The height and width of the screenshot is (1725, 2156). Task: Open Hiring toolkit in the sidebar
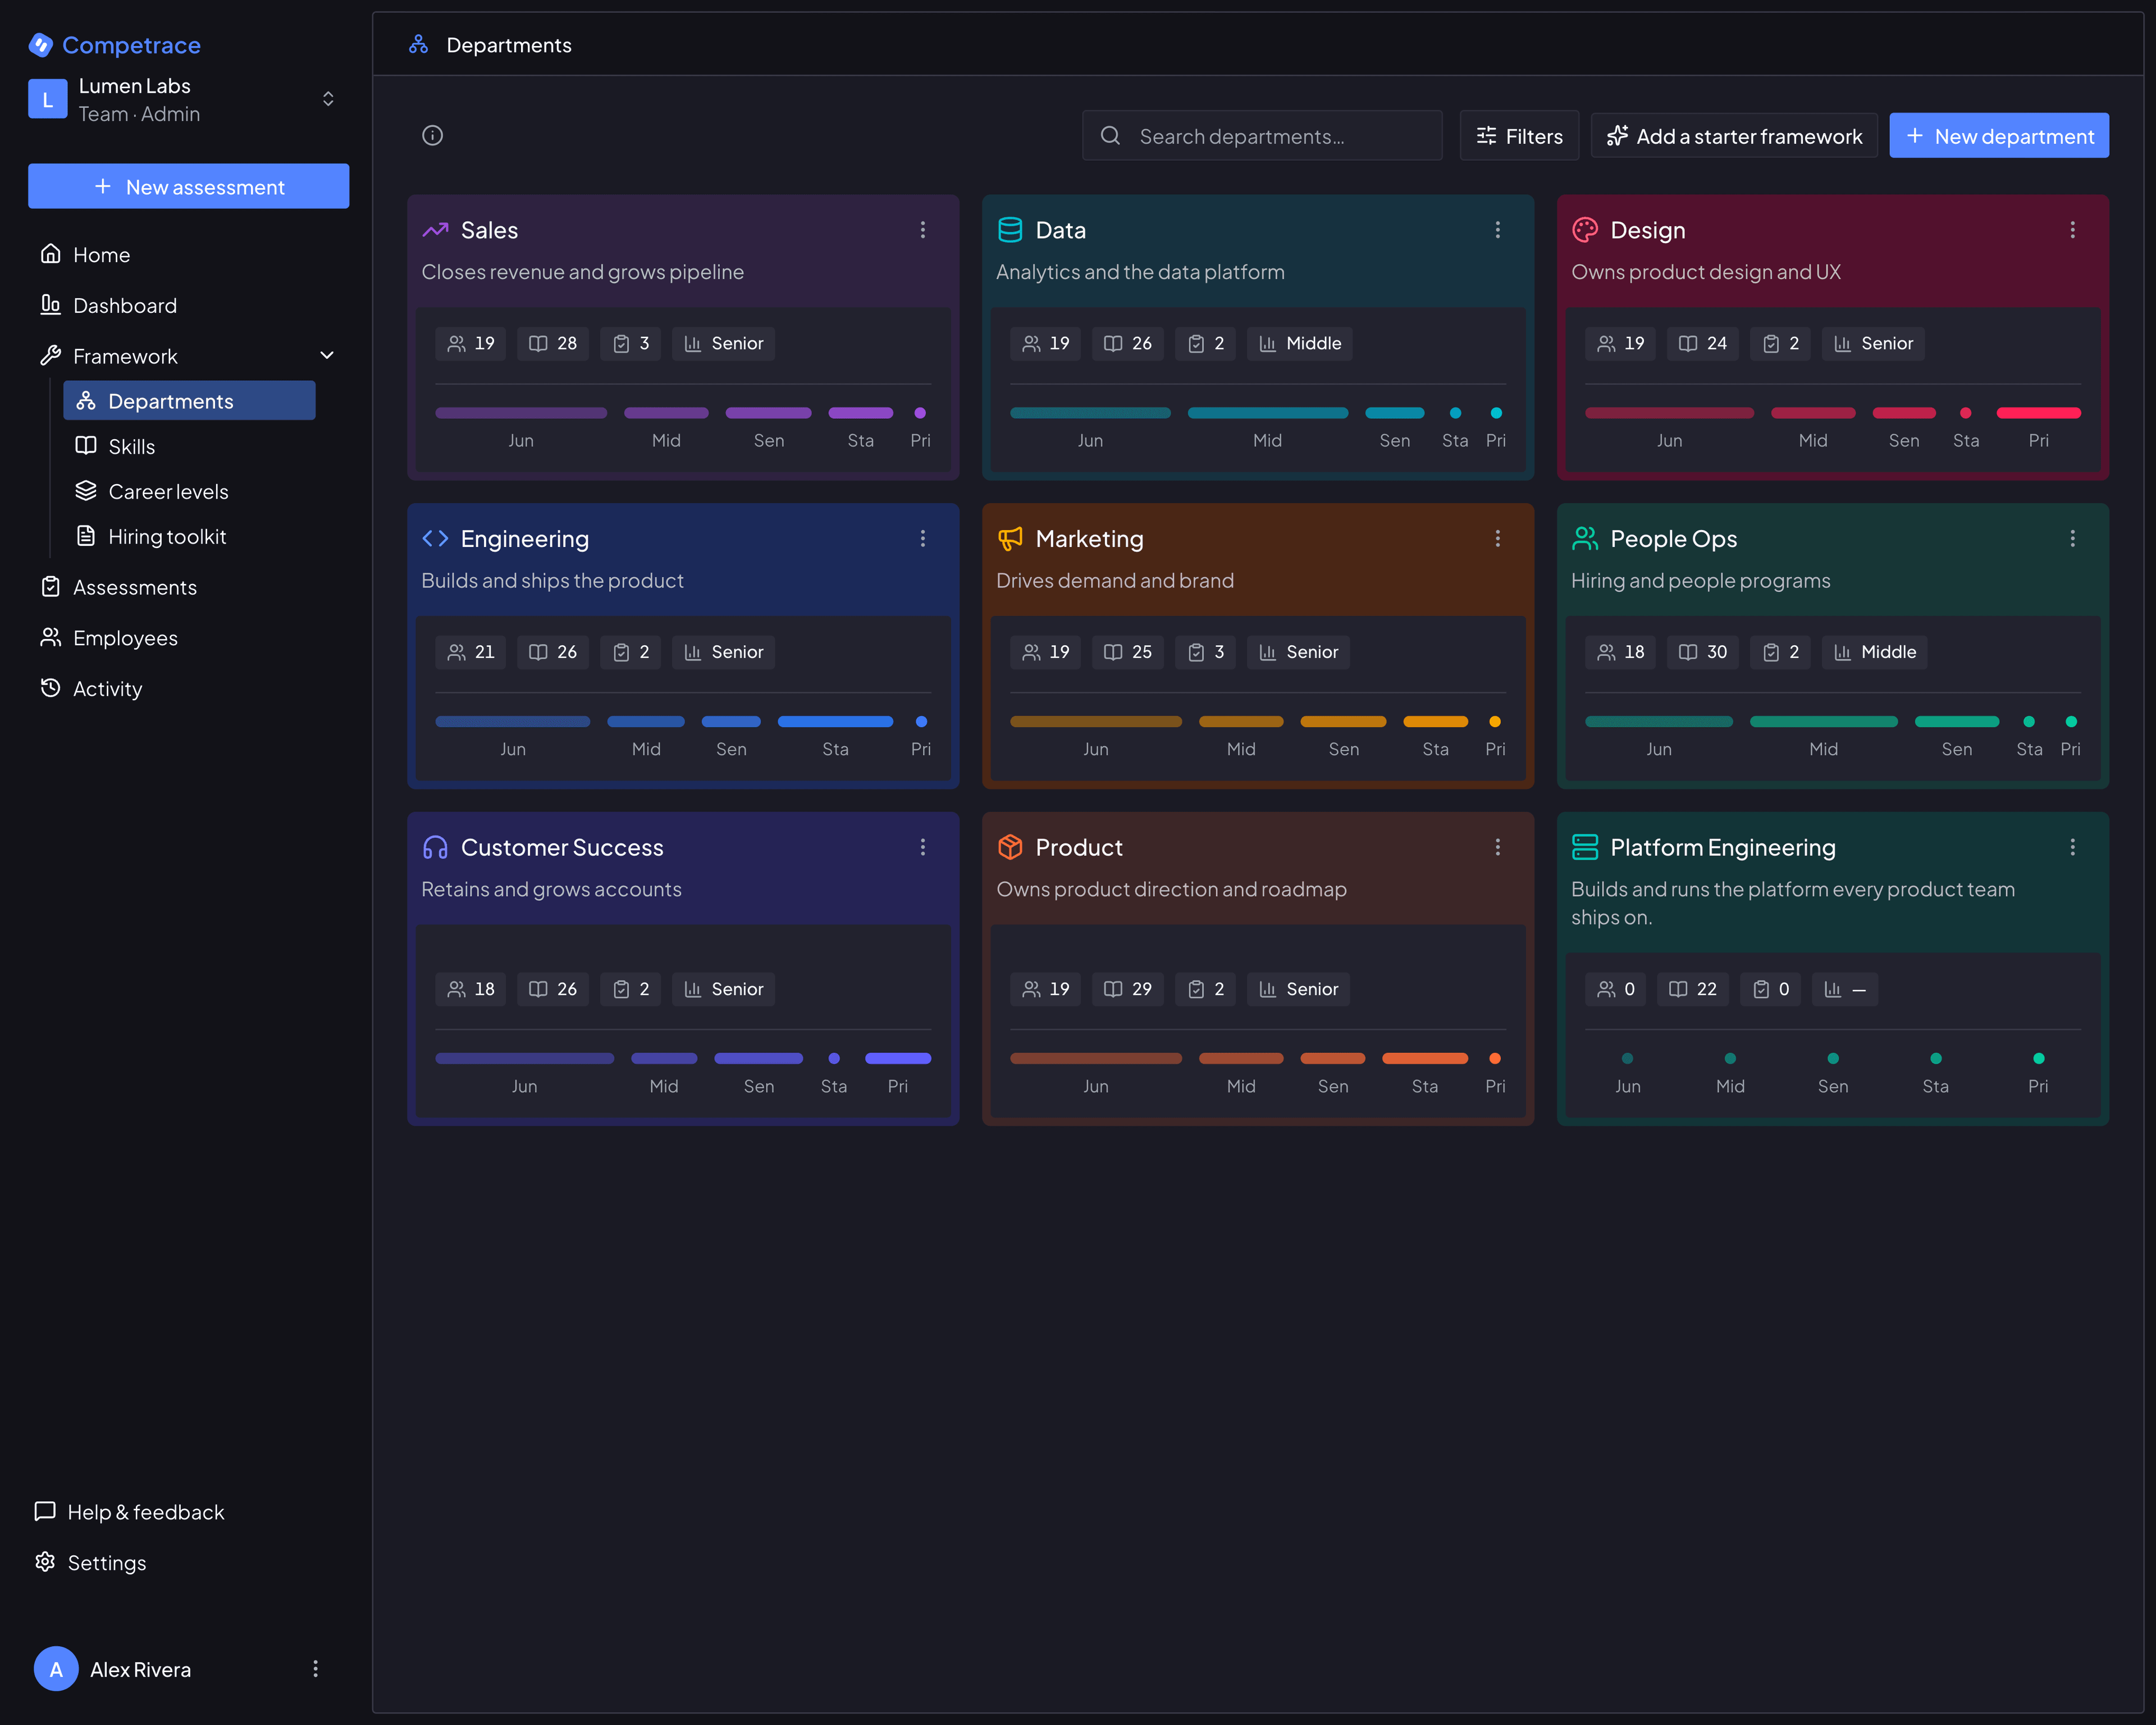click(x=189, y=536)
